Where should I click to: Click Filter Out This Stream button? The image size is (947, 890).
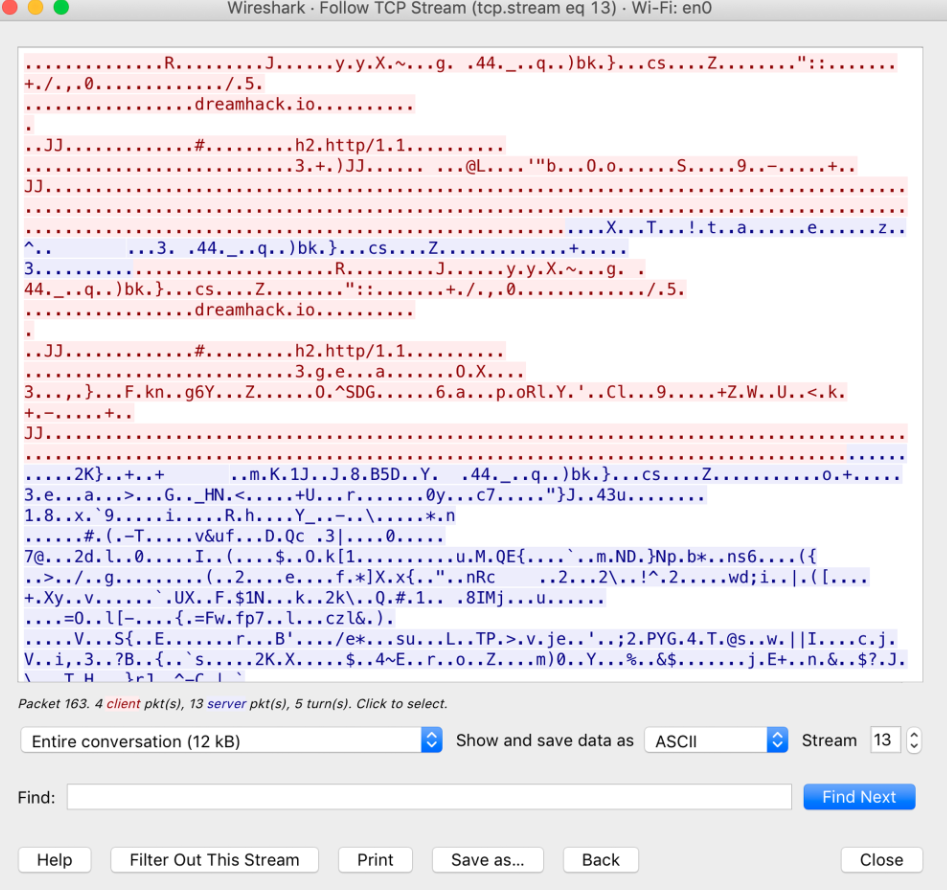click(x=214, y=860)
